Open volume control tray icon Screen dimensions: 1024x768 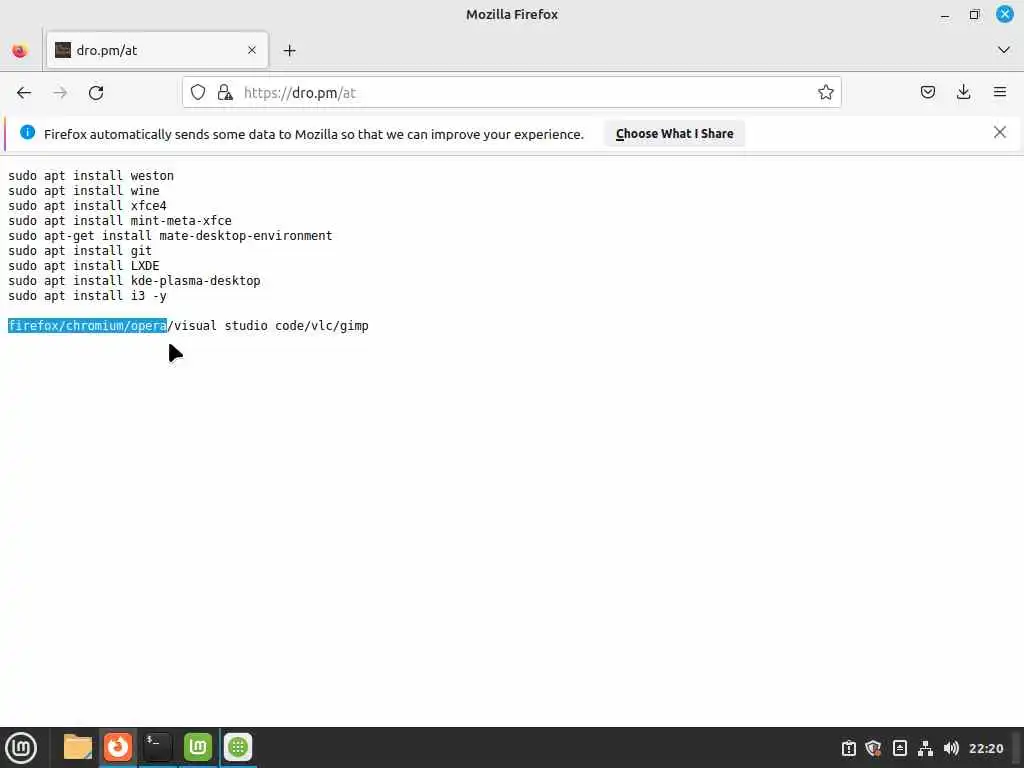pos(951,748)
